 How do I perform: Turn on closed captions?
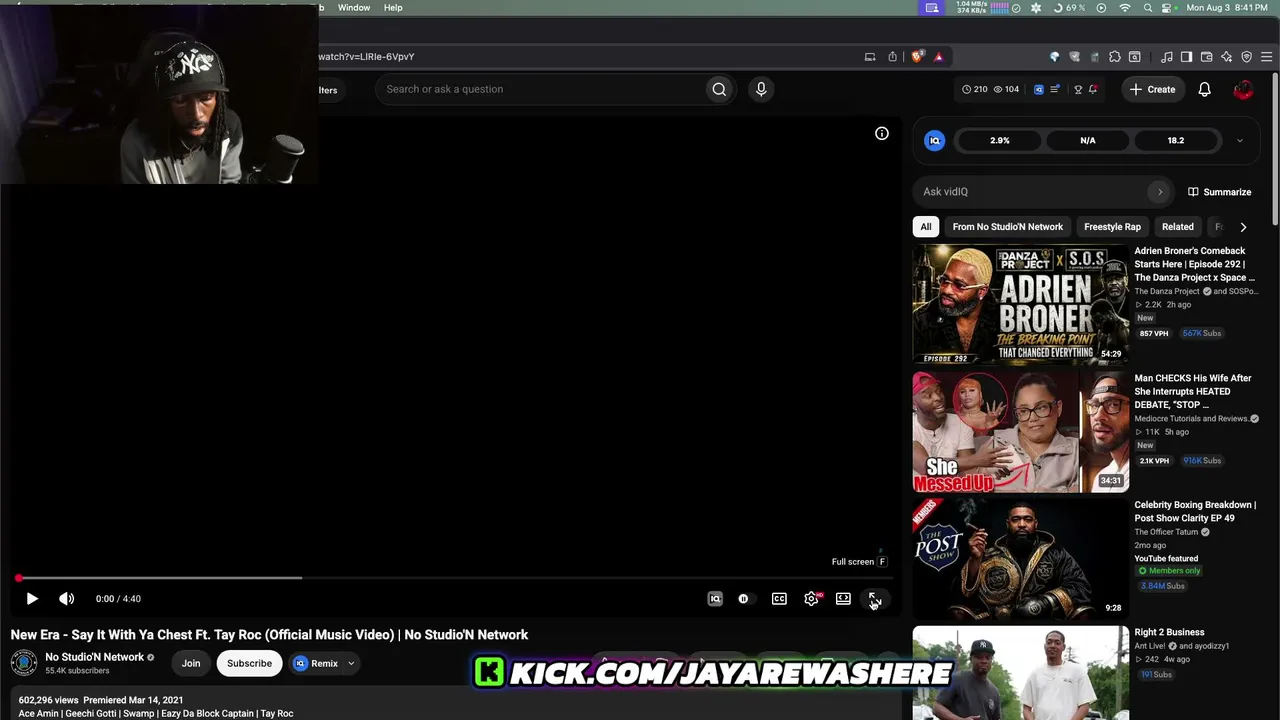pyautogui.click(x=779, y=599)
